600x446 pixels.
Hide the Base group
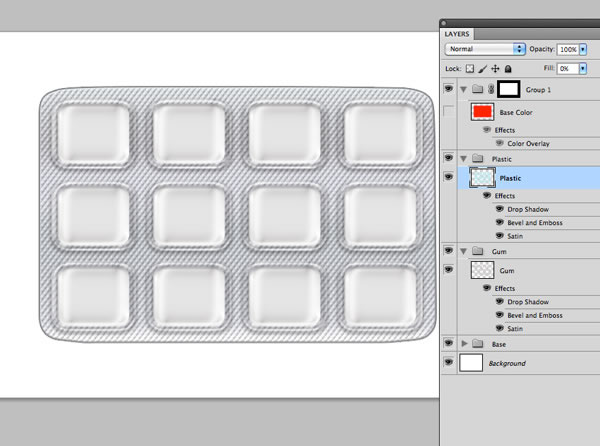tap(448, 343)
